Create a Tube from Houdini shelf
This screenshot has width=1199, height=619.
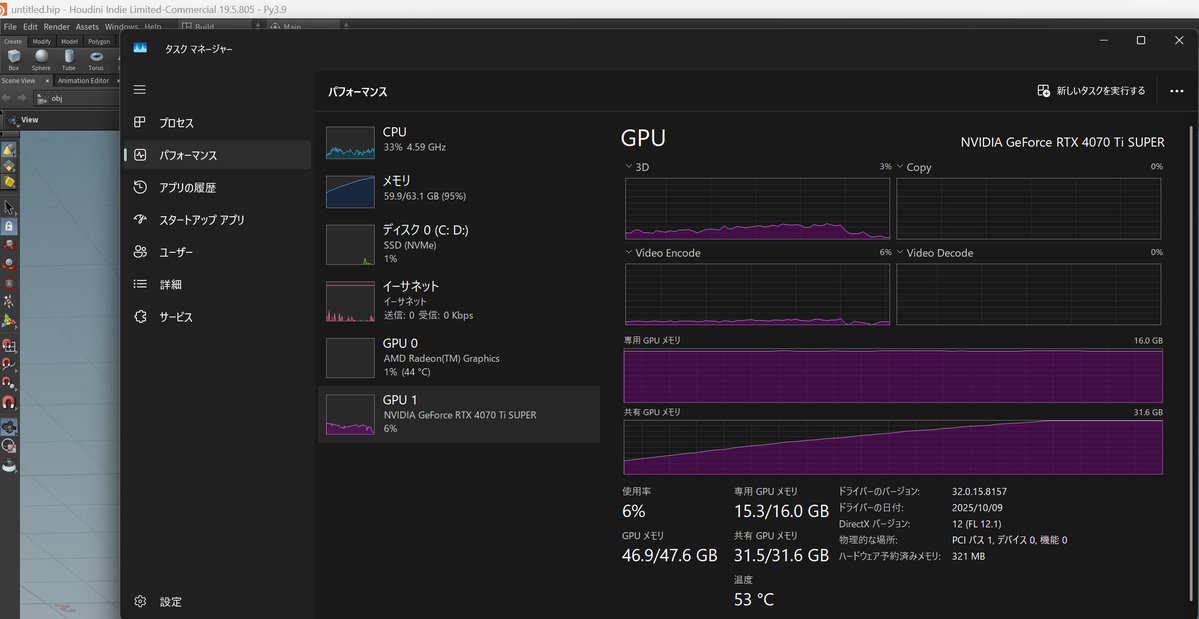coord(69,60)
